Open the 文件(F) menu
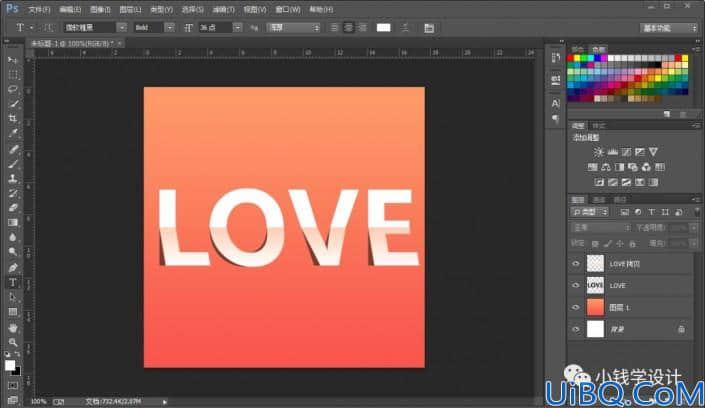 tap(40, 9)
